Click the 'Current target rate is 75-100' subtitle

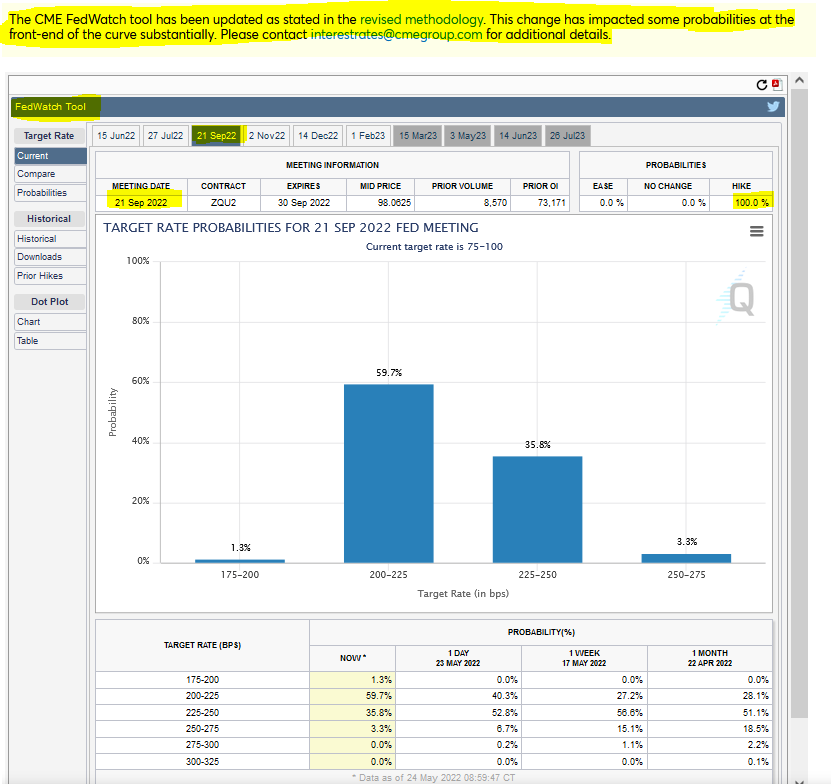point(435,246)
